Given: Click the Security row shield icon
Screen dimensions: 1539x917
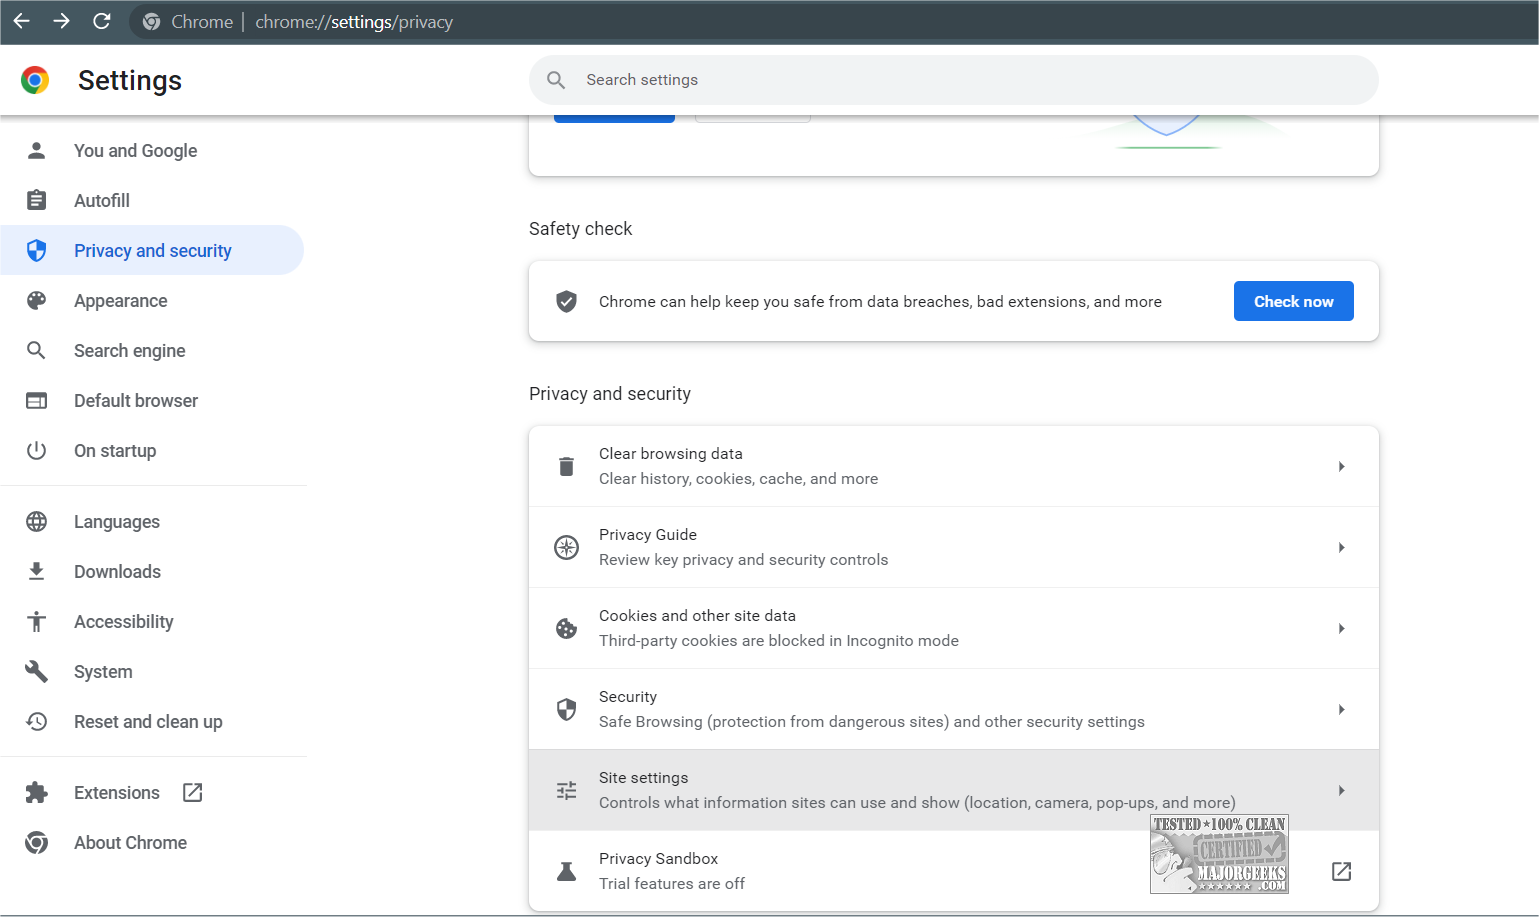Looking at the screenshot, I should [x=567, y=709].
